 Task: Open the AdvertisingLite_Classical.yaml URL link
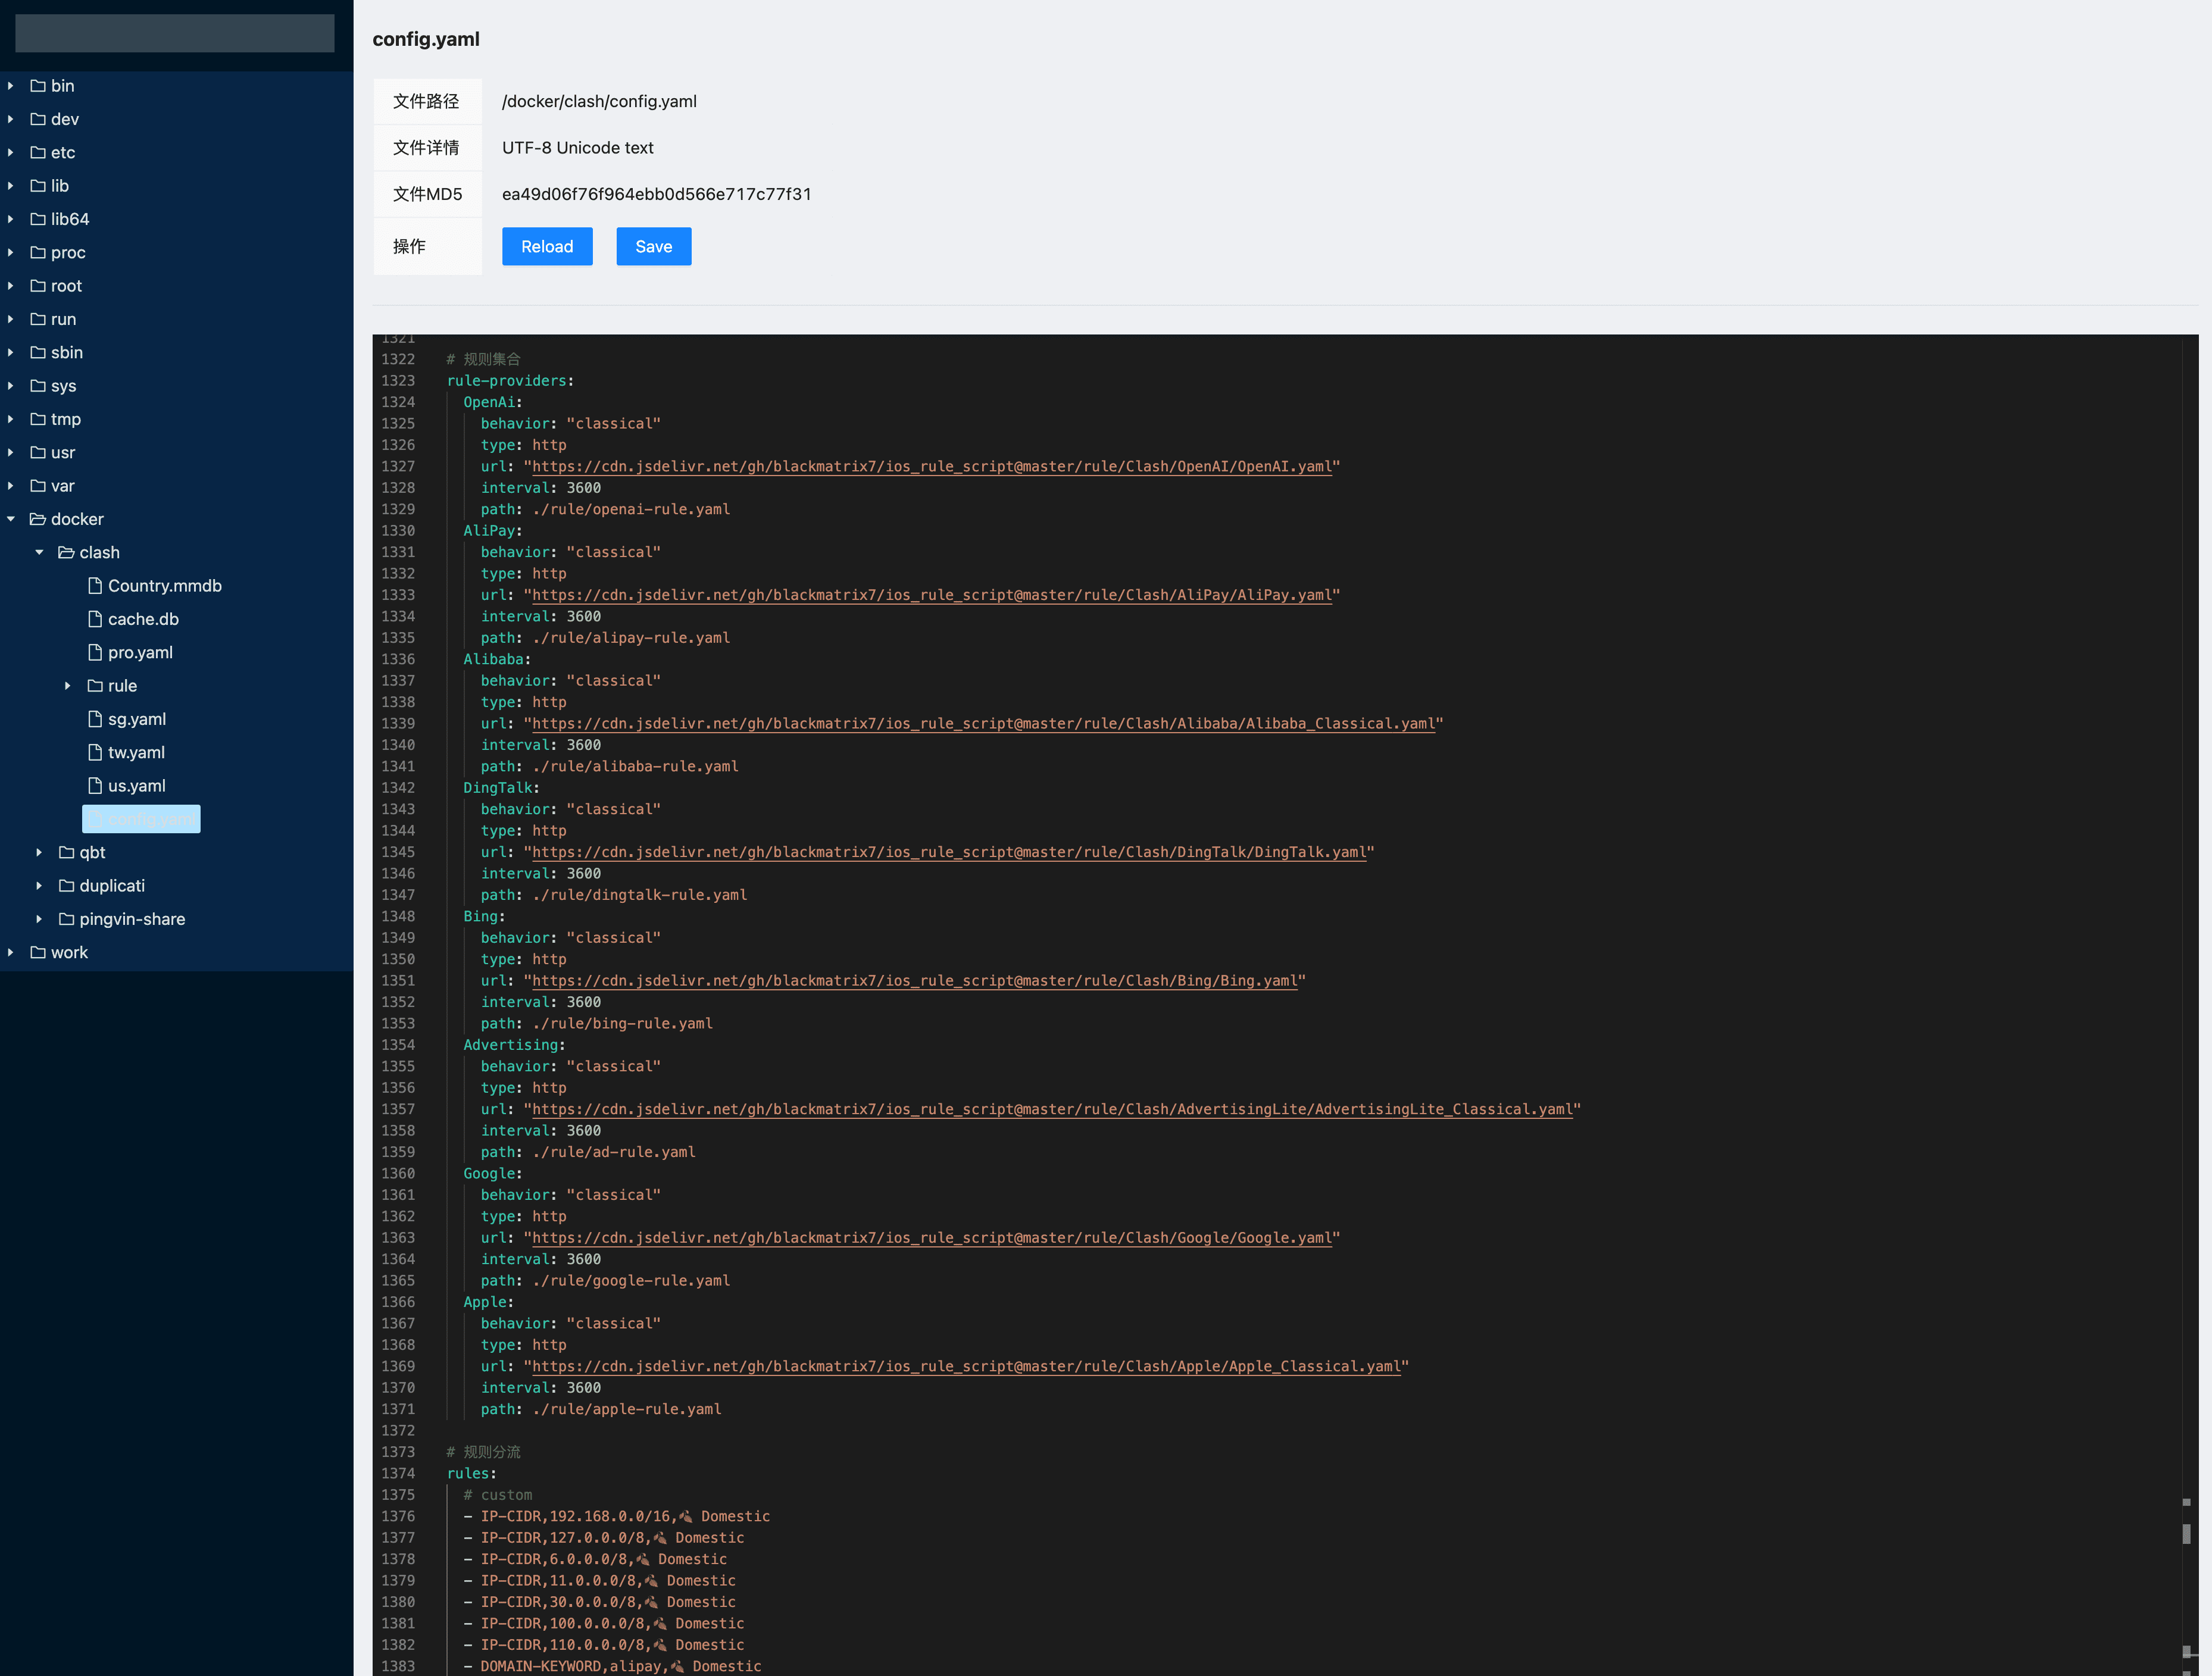pos(1052,1109)
